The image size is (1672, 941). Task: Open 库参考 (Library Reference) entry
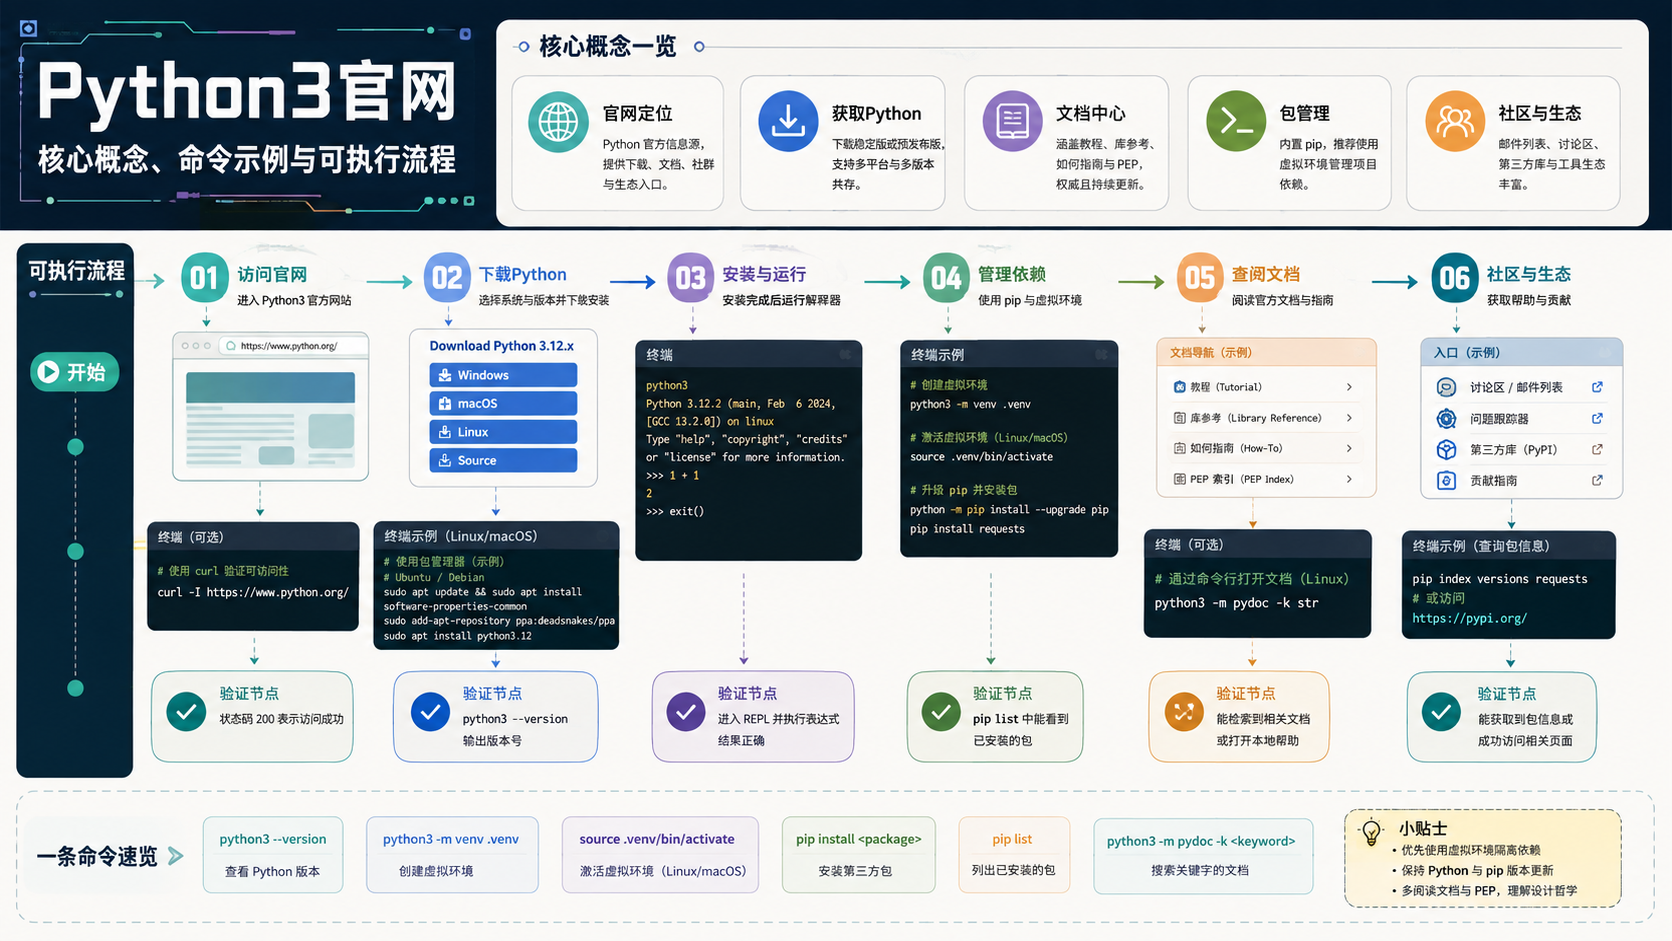click(1266, 418)
